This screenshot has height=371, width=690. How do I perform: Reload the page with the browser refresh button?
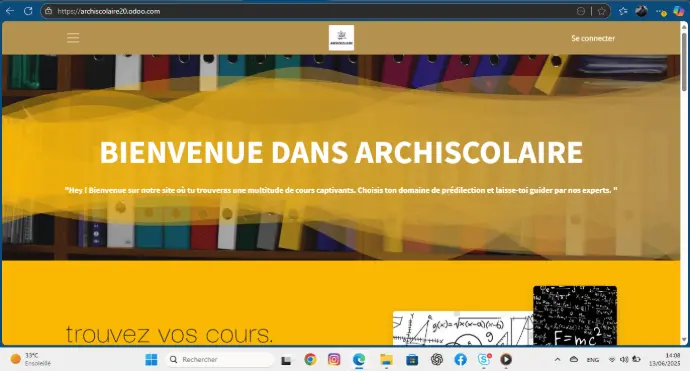pos(28,11)
